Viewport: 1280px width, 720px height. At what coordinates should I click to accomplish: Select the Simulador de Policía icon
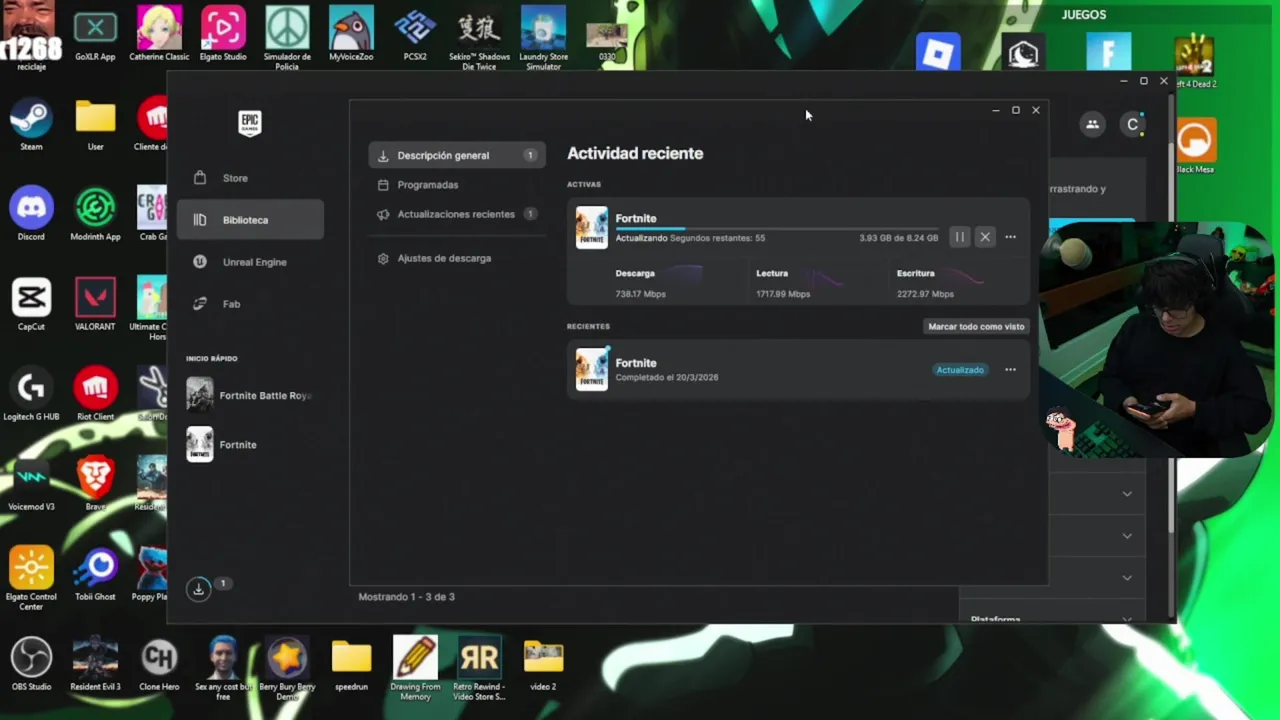[x=287, y=38]
